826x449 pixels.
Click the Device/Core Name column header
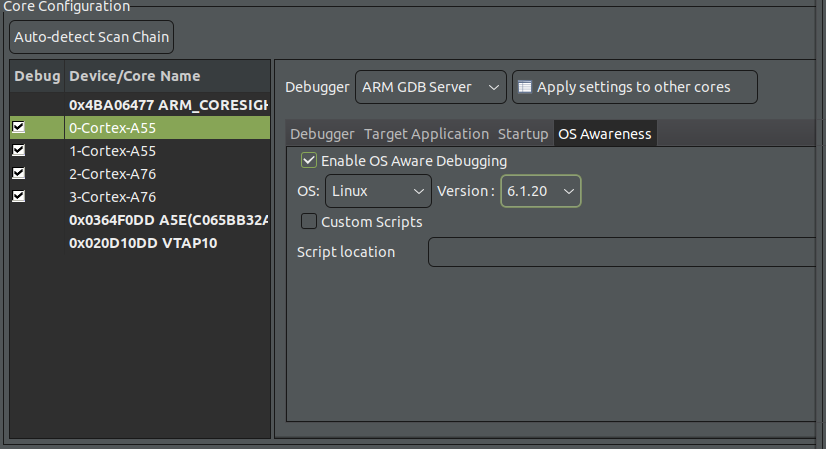(135, 76)
